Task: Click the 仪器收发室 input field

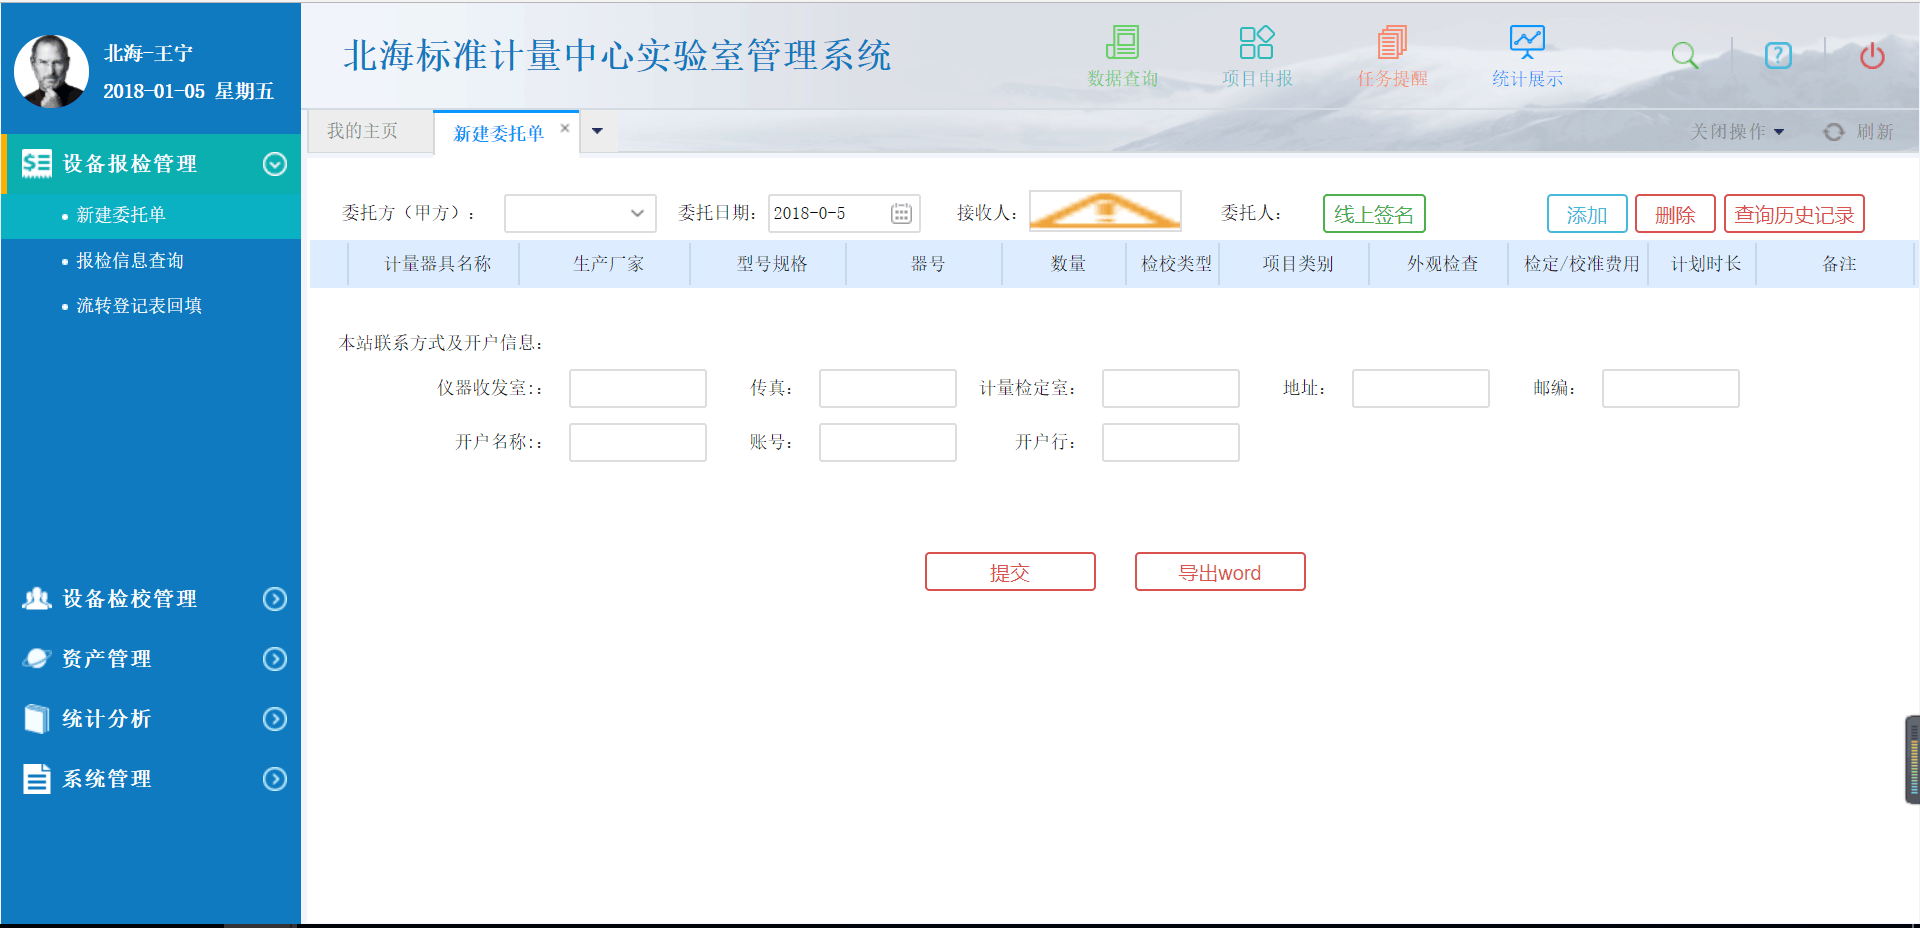Action: [x=638, y=388]
